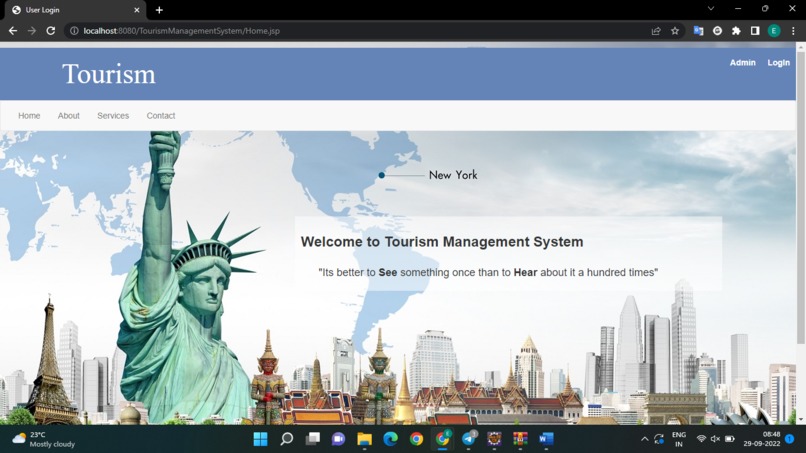The width and height of the screenshot is (806, 453).
Task: Open the About menu item
Action: [68, 116]
